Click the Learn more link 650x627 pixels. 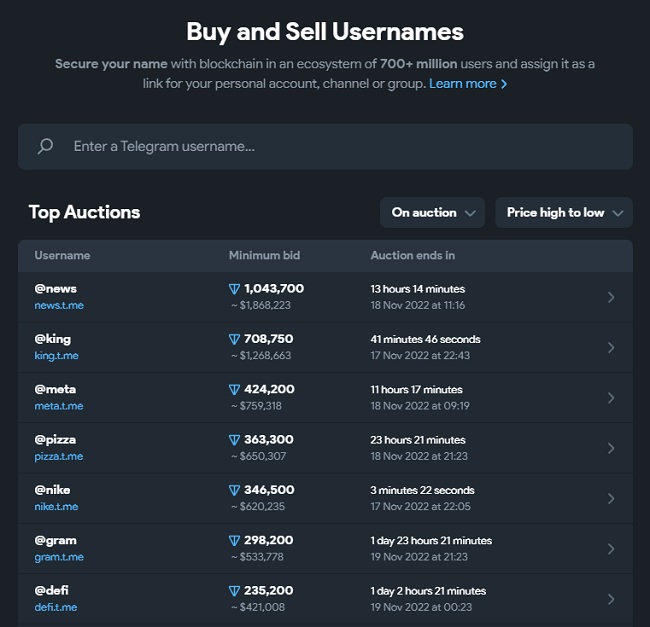468,84
